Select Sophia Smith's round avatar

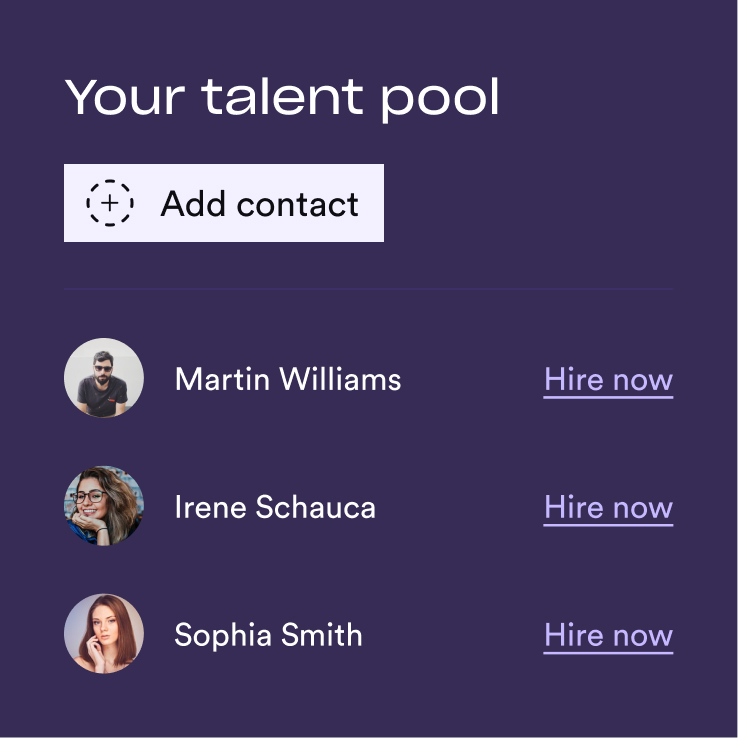coord(104,634)
